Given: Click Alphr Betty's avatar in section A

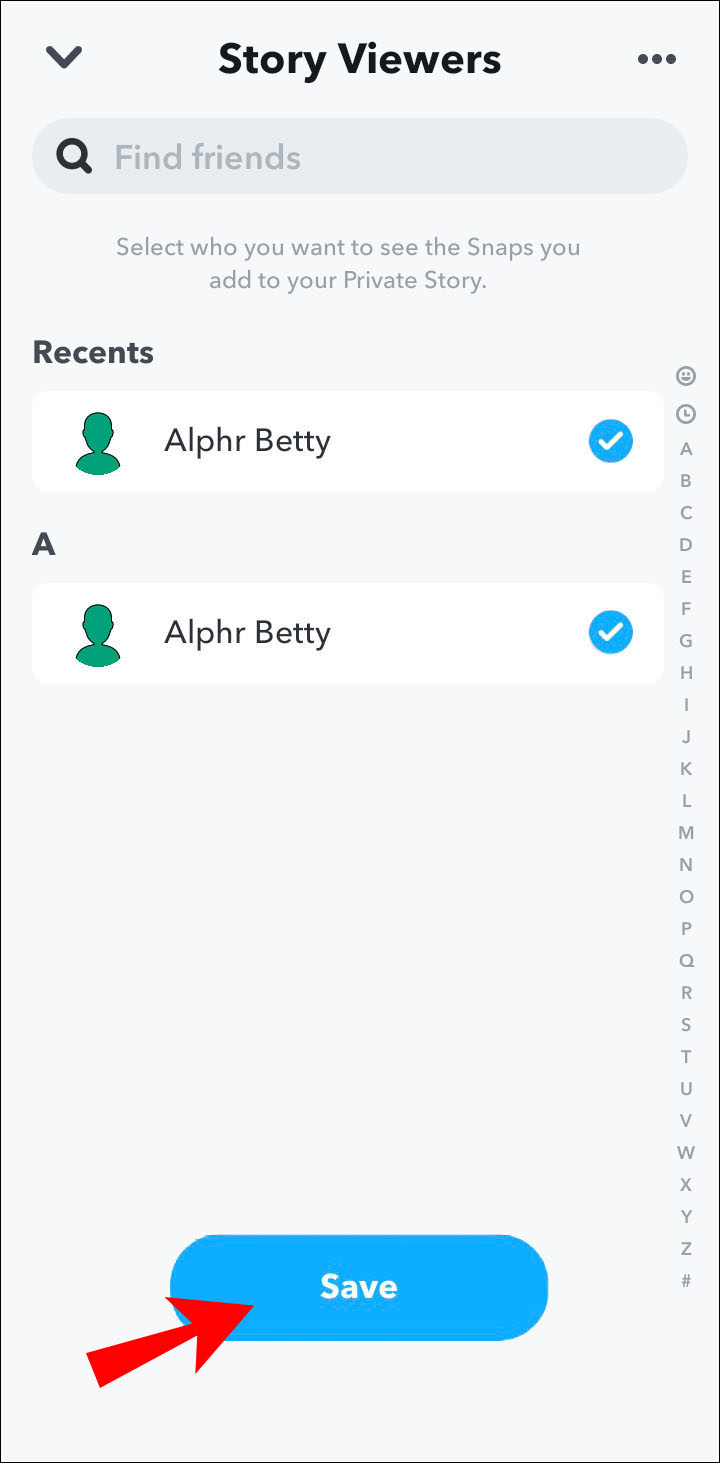Looking at the screenshot, I should click(97, 634).
